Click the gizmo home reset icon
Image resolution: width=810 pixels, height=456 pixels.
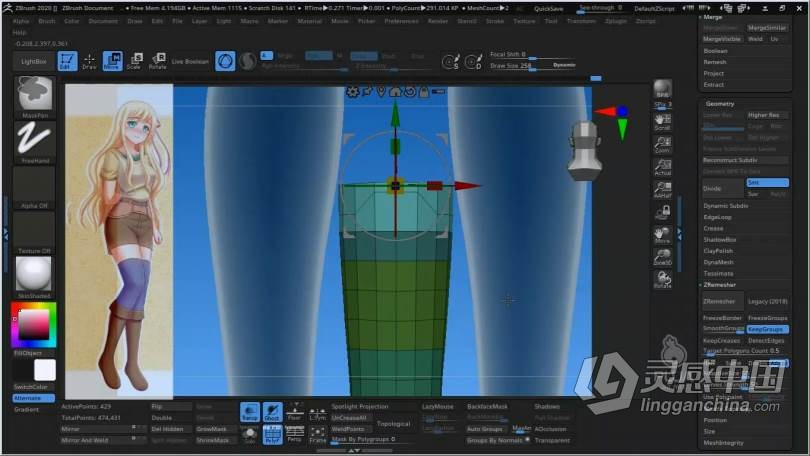click(x=395, y=91)
